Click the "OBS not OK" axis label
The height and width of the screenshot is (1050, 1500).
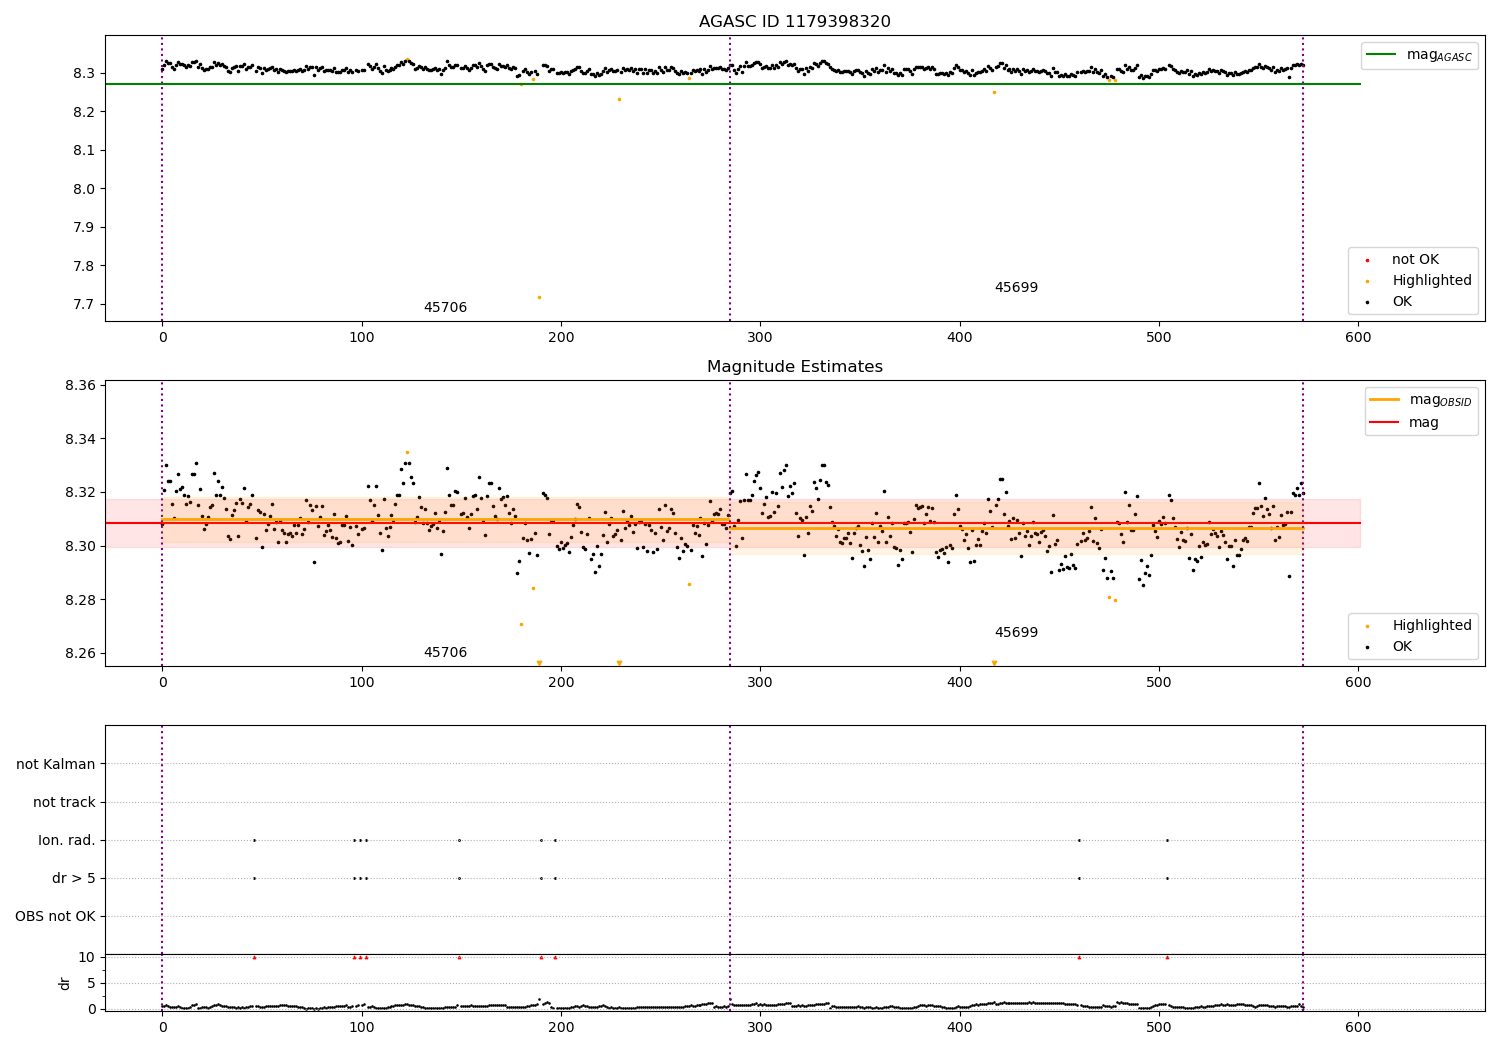coord(55,916)
